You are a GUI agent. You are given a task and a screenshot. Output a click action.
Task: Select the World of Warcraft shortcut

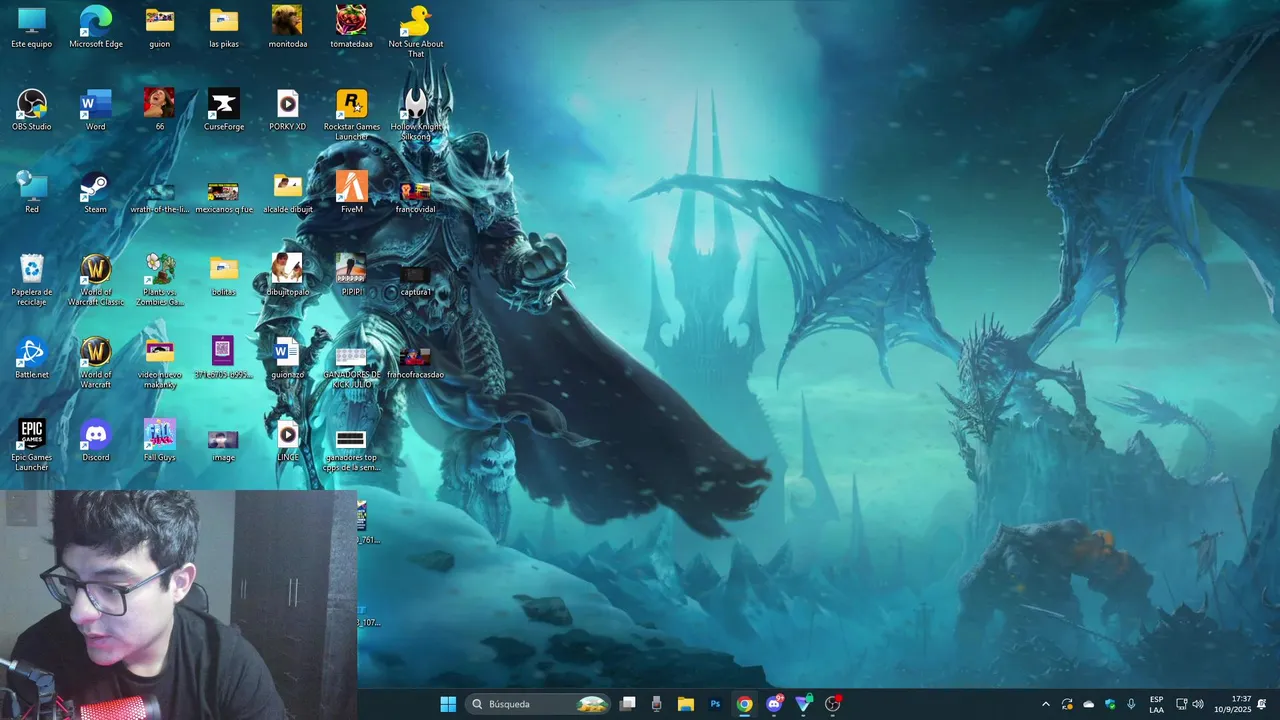click(x=96, y=363)
